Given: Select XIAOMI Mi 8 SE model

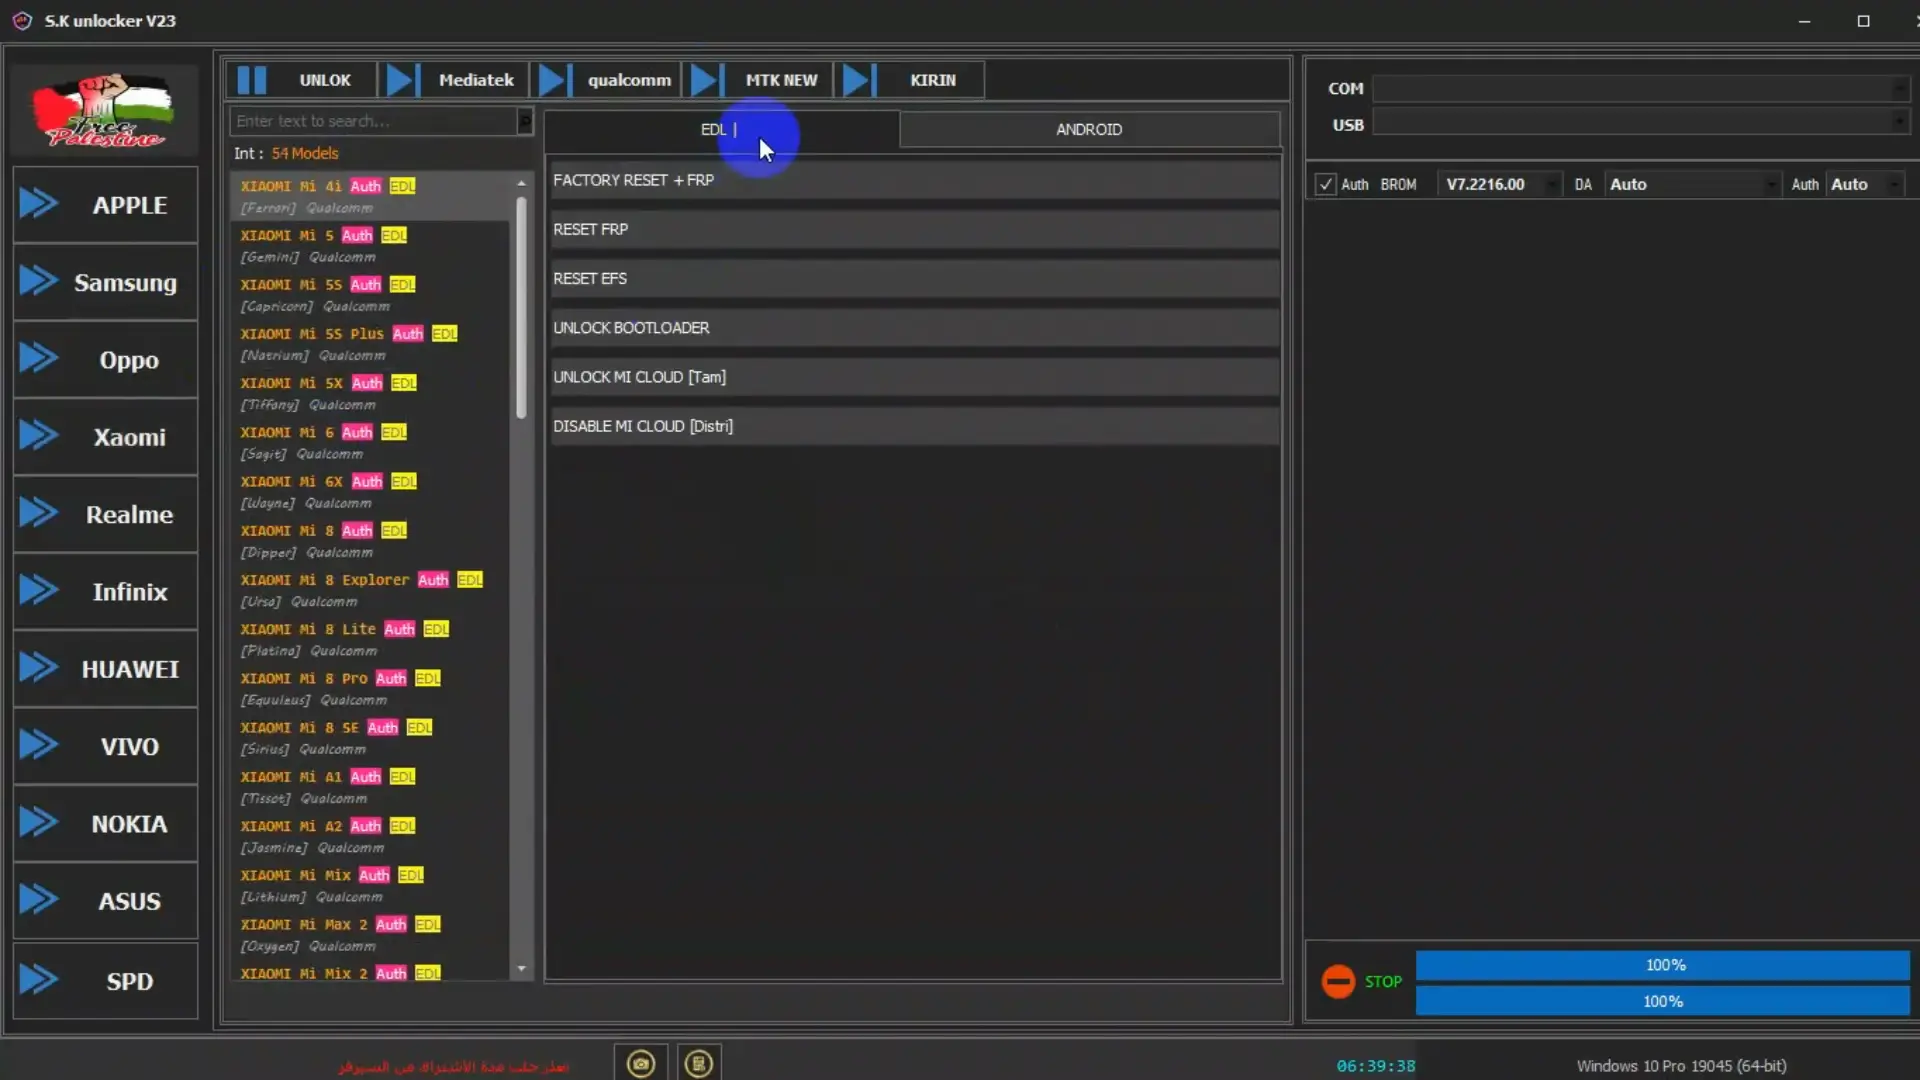Looking at the screenshot, I should (371, 738).
